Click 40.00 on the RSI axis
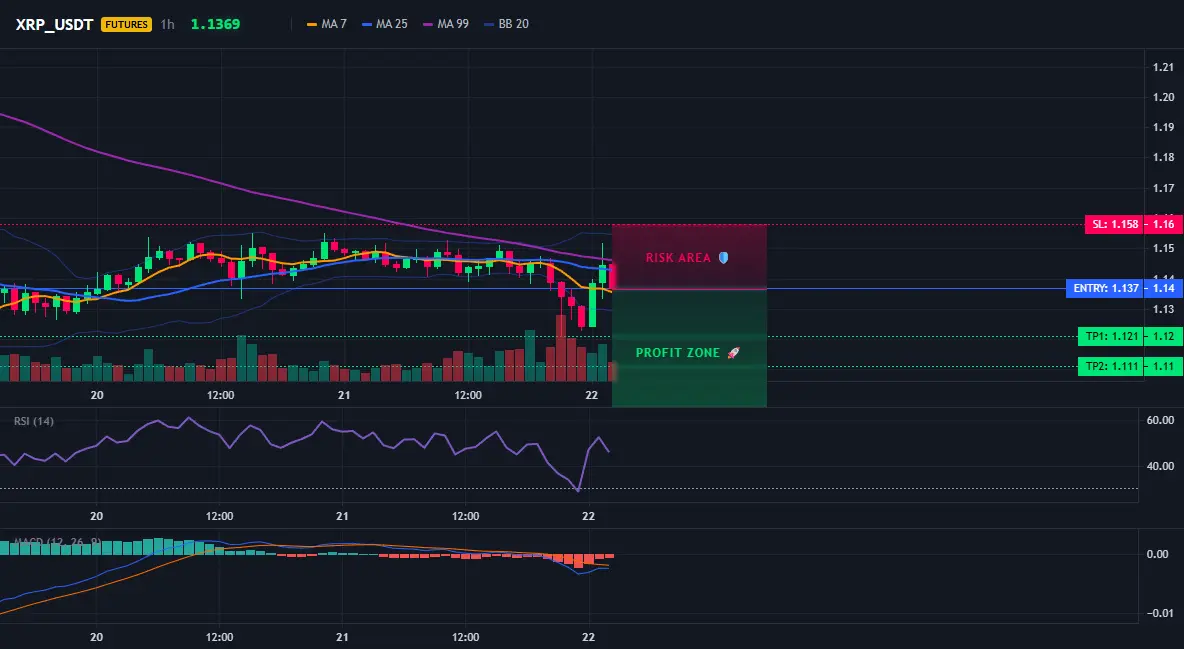This screenshot has width=1184, height=649. click(x=1161, y=466)
